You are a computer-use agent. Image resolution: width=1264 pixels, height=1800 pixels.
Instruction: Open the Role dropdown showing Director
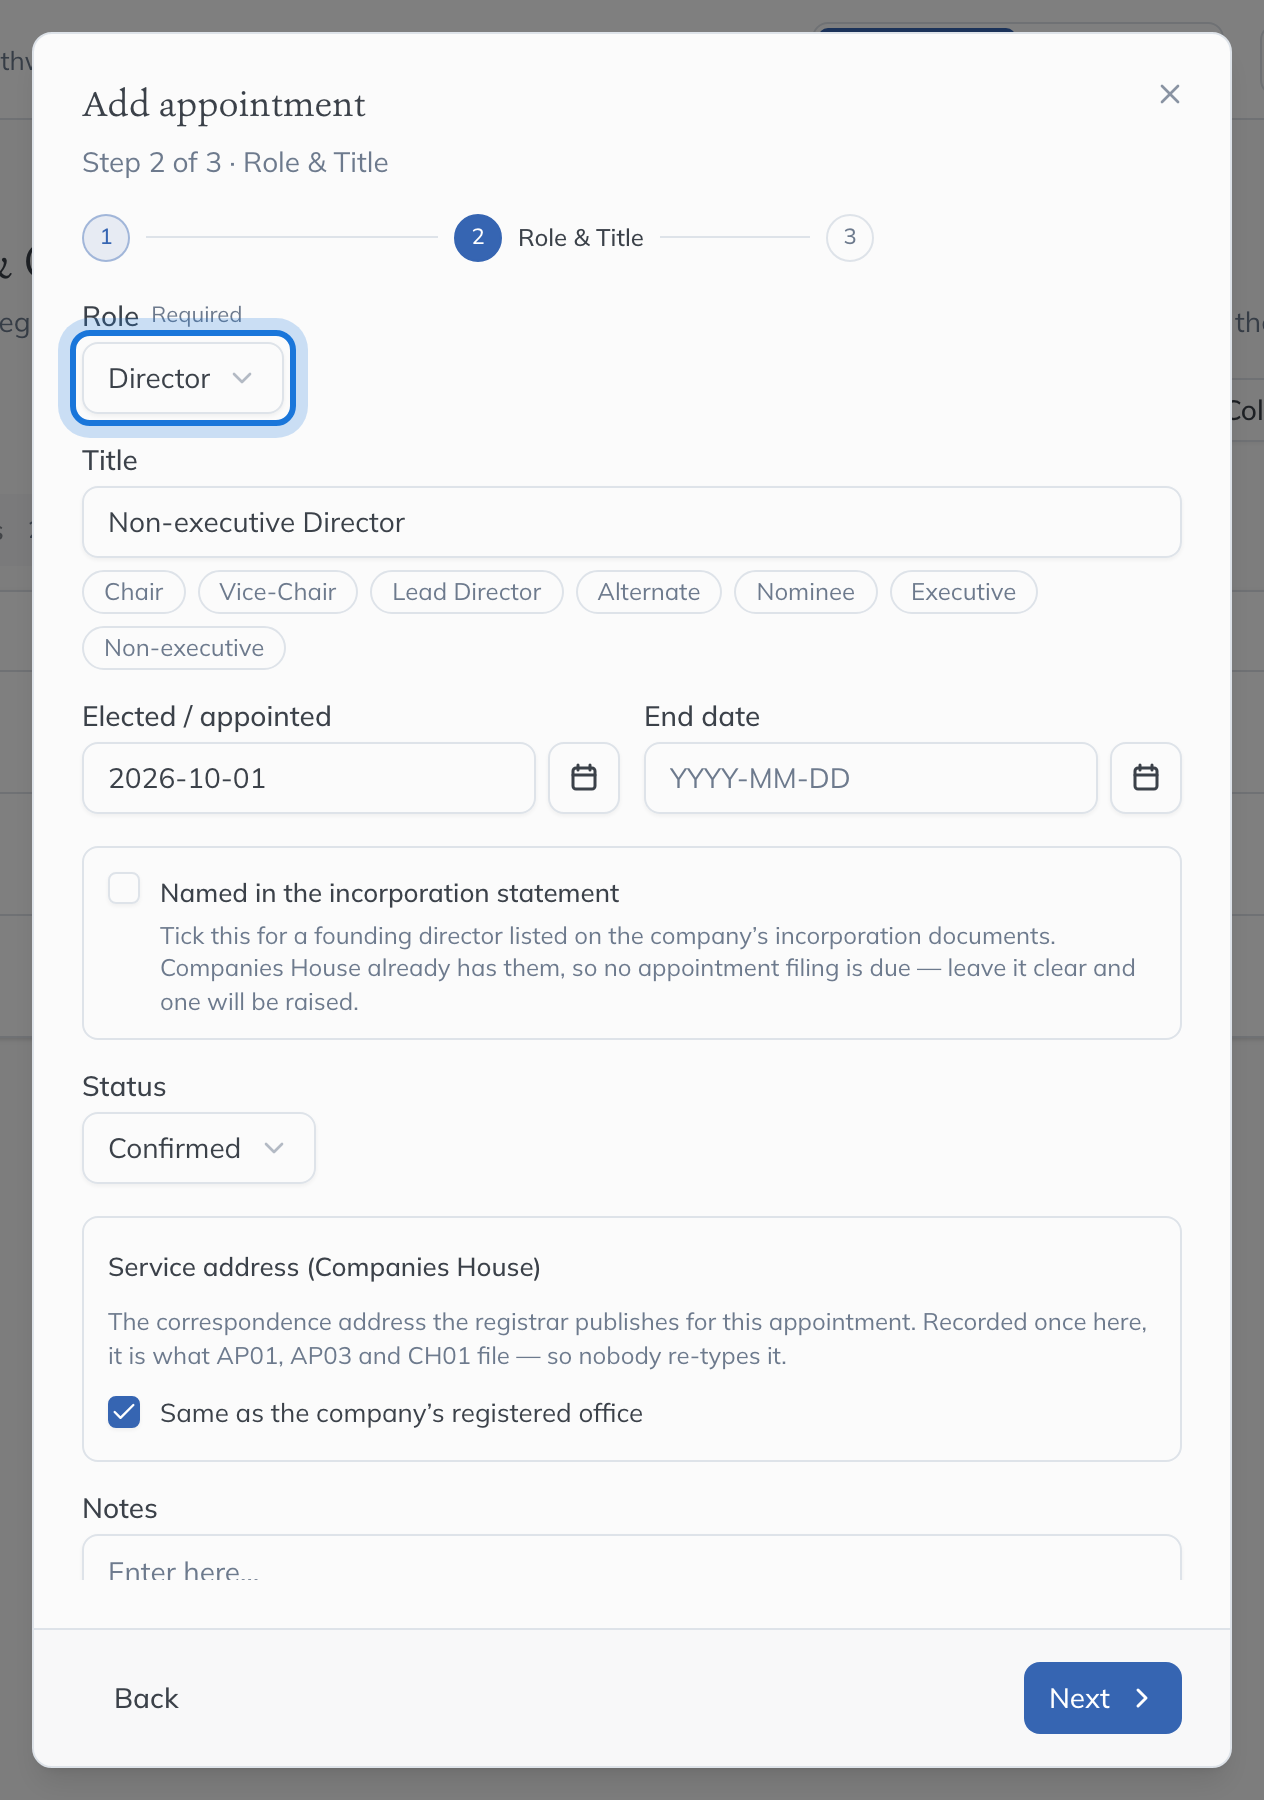point(183,378)
